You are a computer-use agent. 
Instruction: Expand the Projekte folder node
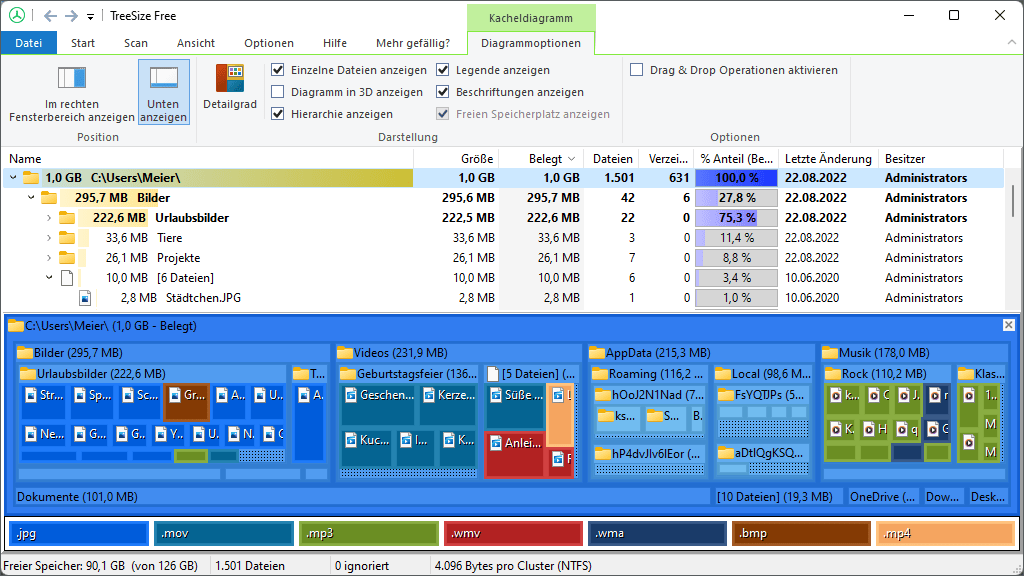(x=49, y=258)
